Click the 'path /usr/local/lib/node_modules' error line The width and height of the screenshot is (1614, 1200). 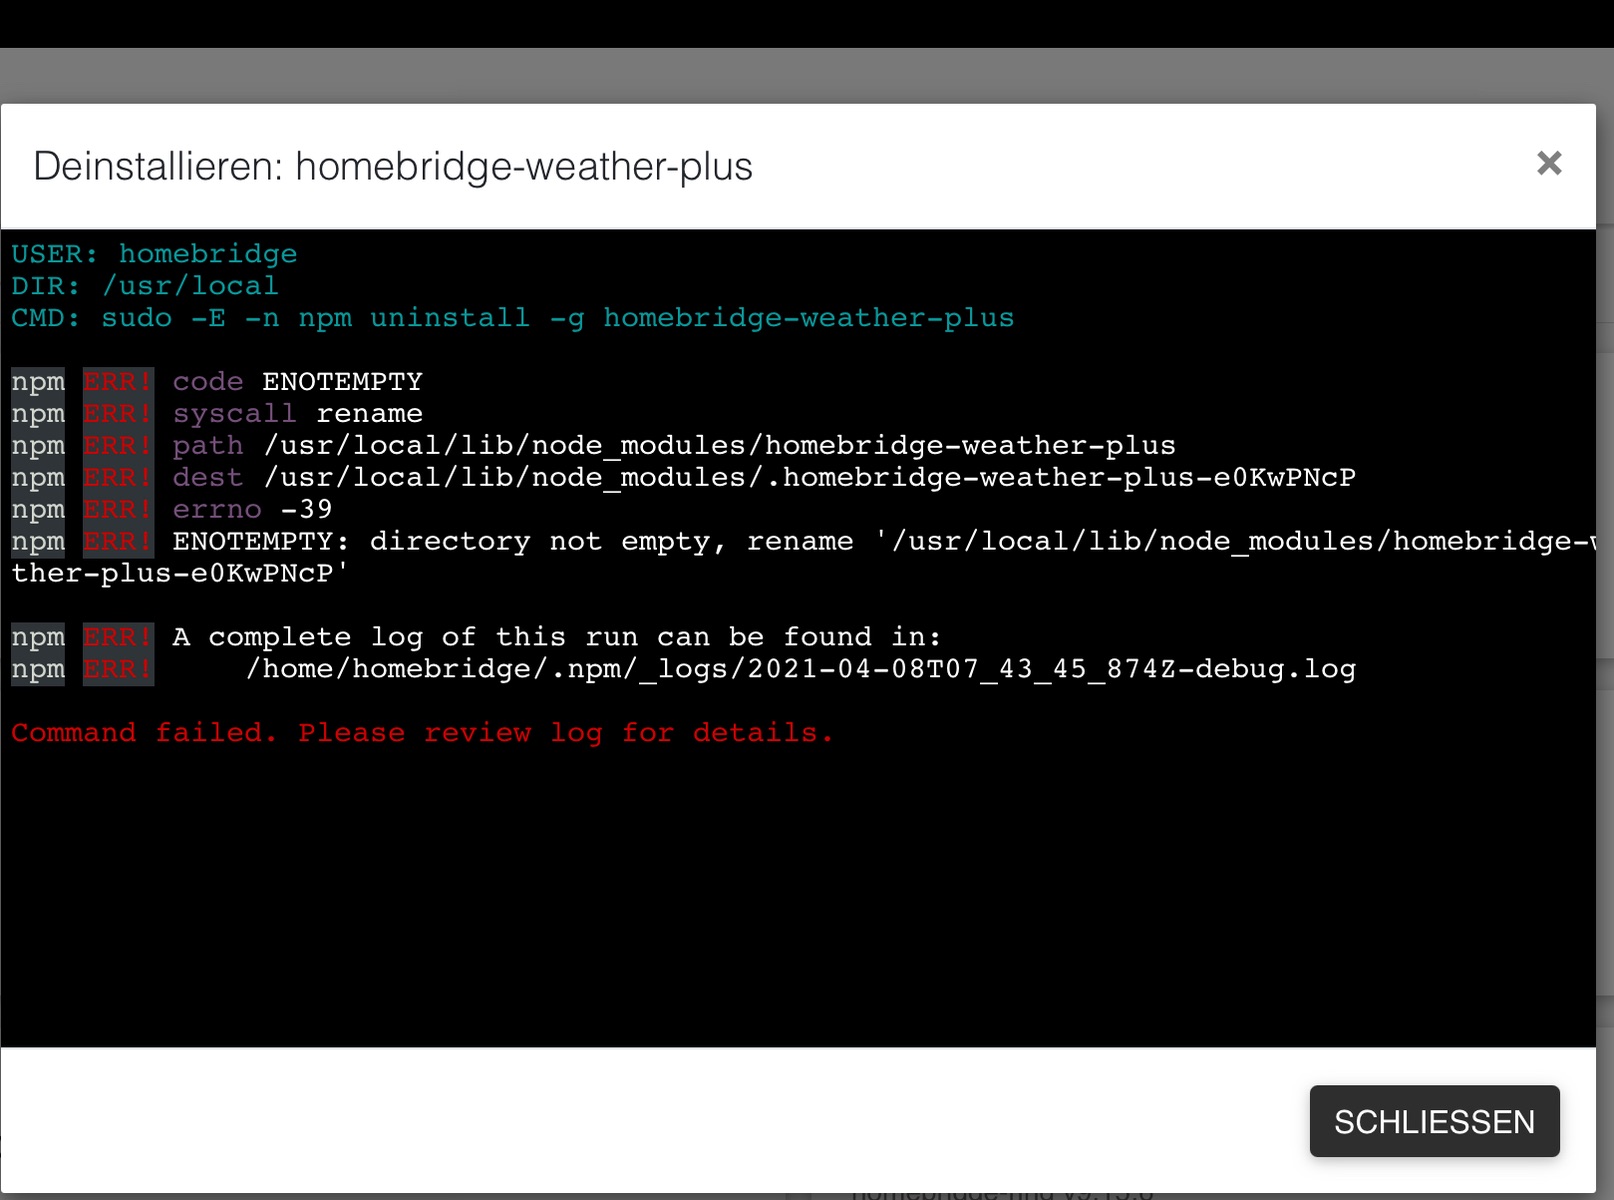coord(673,446)
